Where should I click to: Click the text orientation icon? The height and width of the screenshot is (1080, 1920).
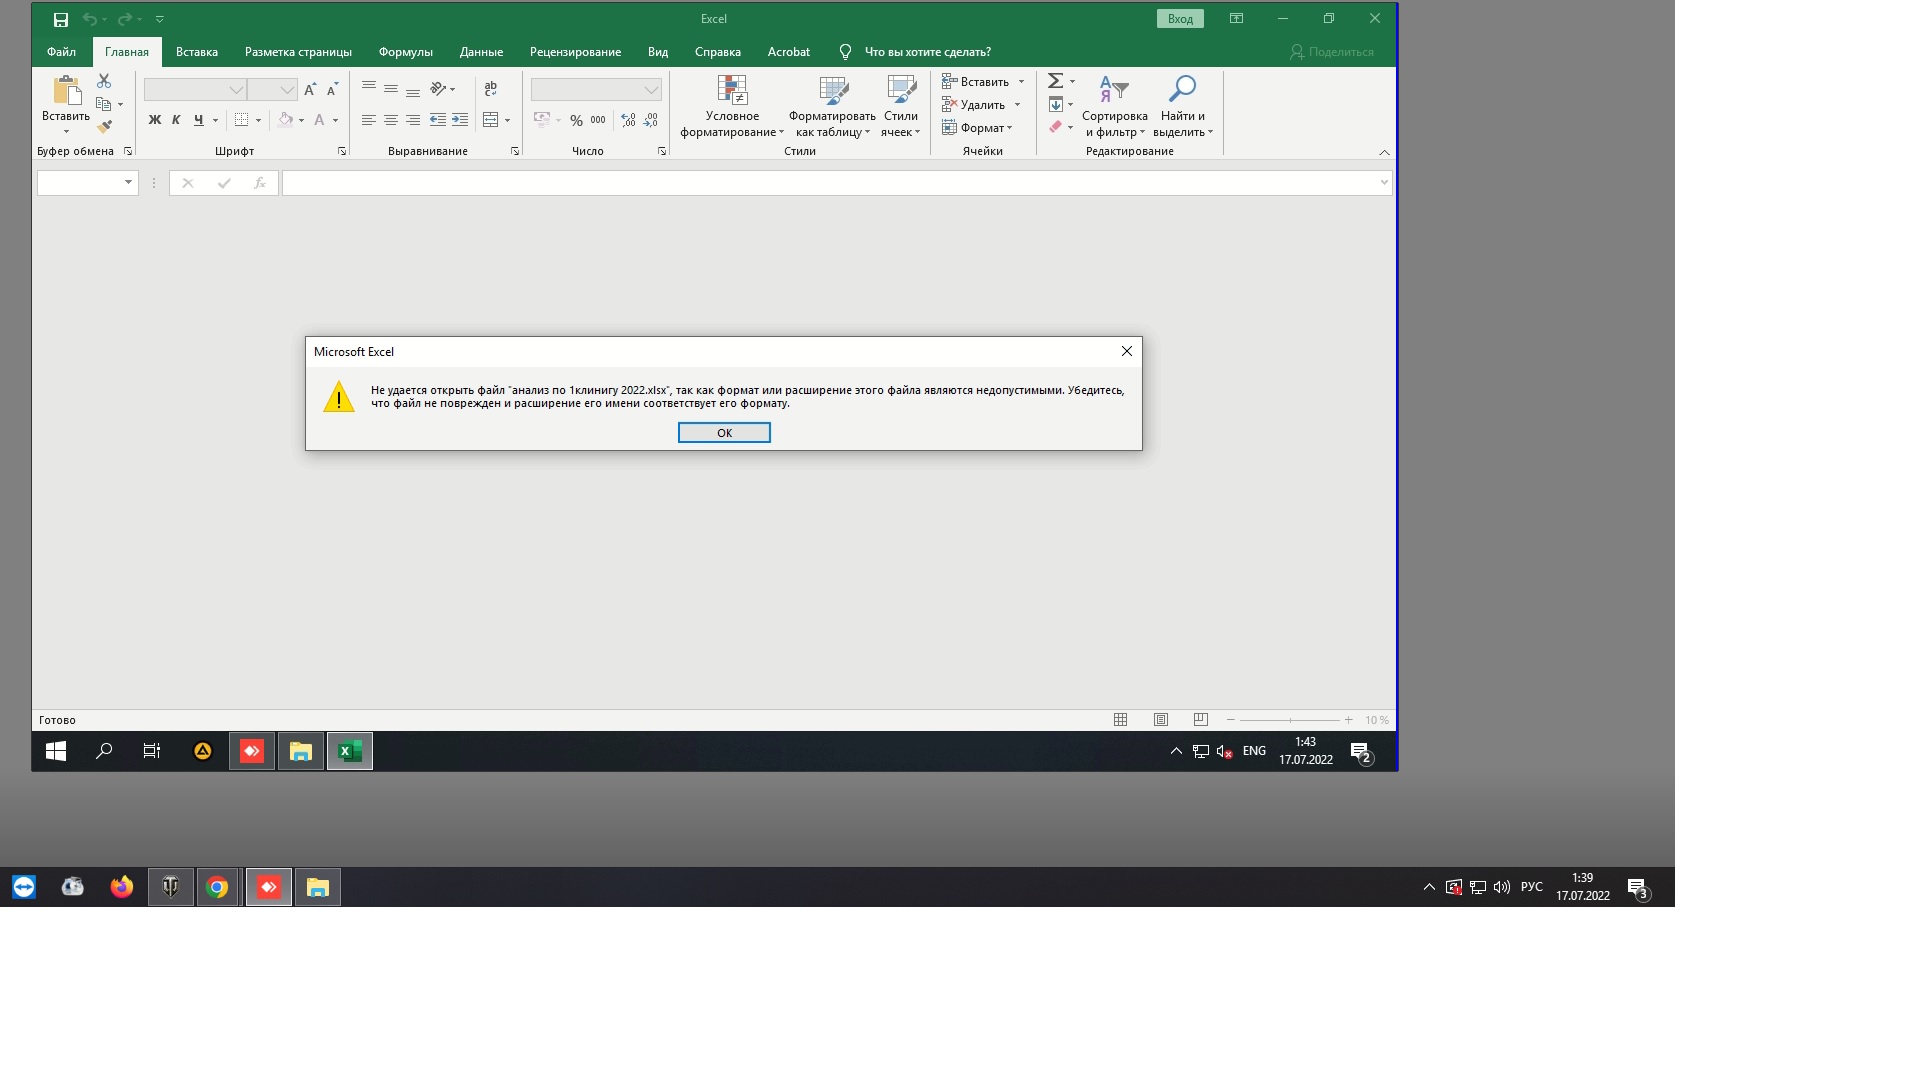(x=438, y=88)
